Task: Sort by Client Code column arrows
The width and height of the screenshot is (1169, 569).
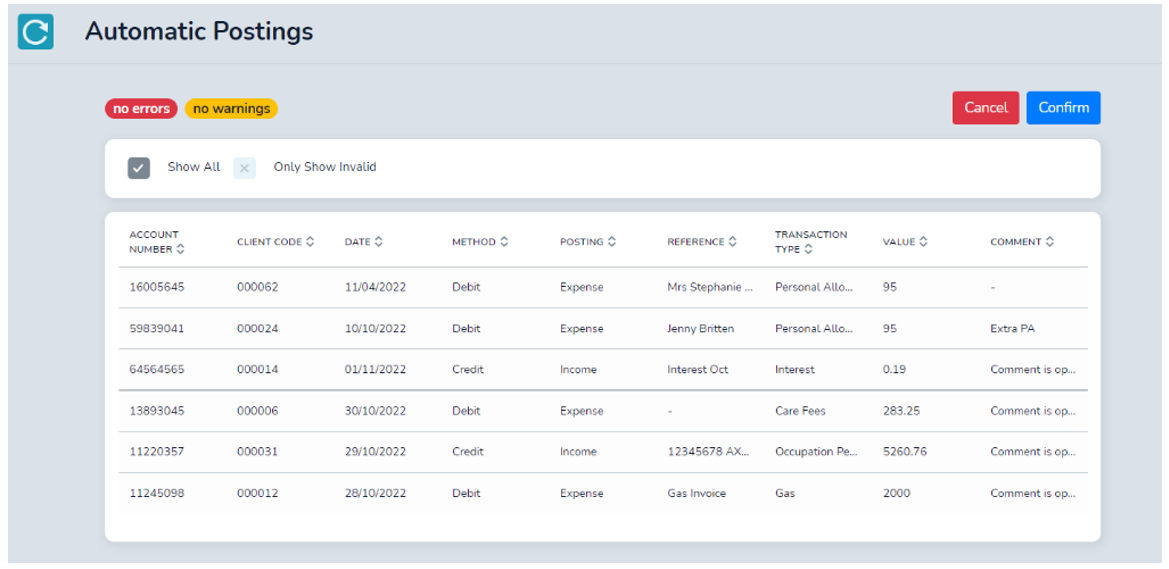Action: point(310,242)
